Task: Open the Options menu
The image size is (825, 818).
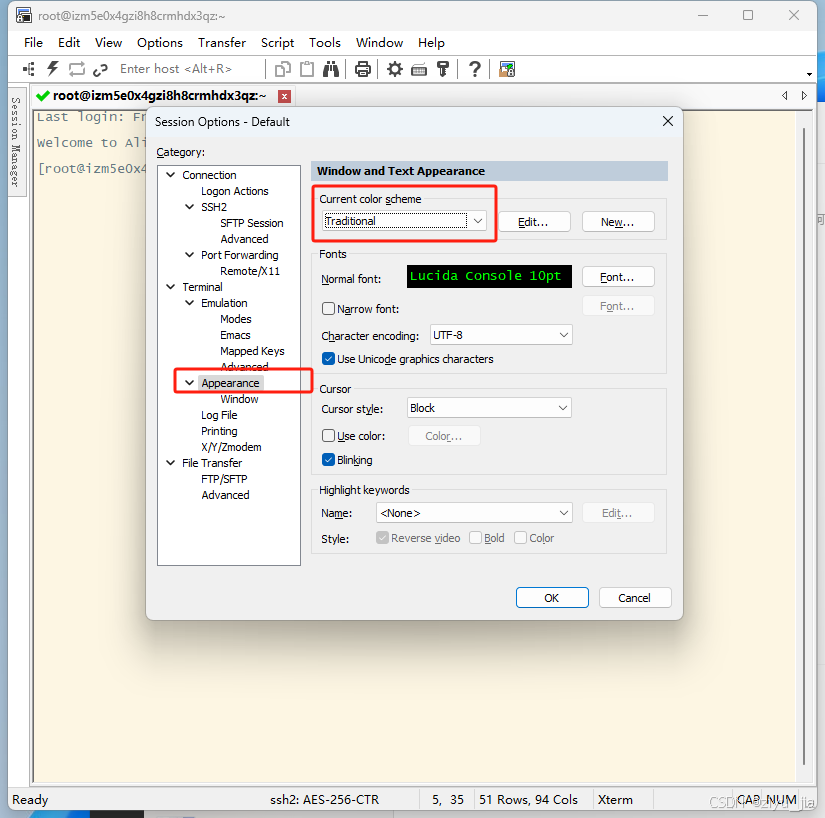Action: [160, 43]
